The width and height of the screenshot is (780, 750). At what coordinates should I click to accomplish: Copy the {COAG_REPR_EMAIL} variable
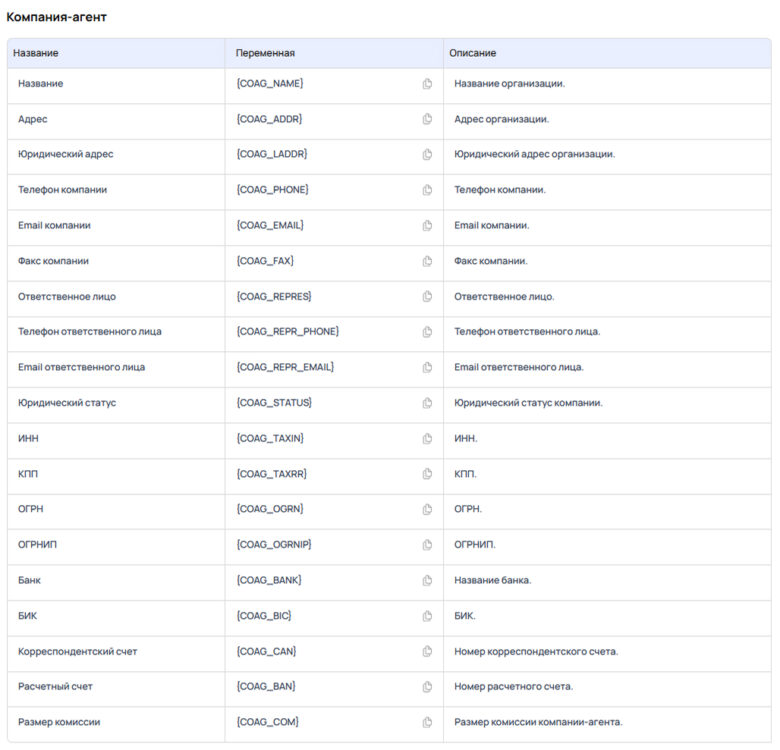point(427,368)
